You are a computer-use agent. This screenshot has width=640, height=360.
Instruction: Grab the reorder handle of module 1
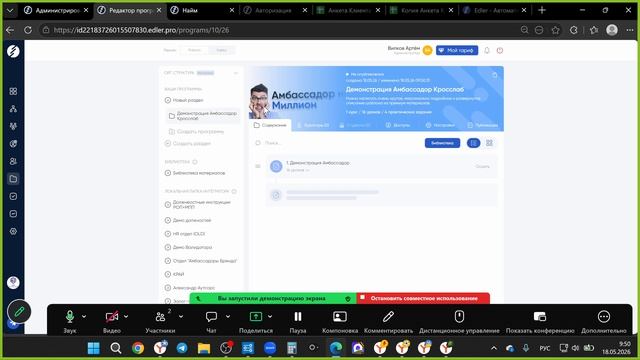click(258, 166)
